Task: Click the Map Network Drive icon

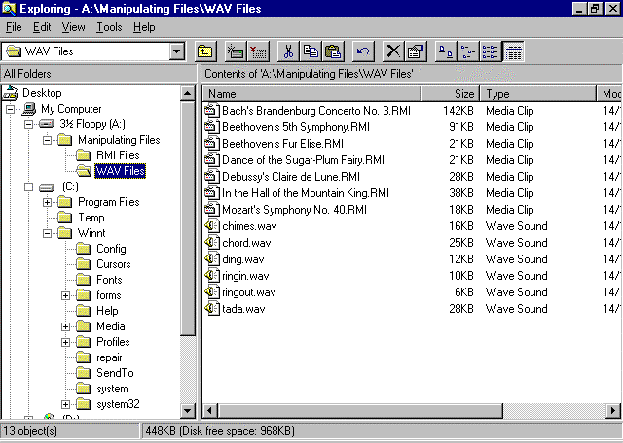Action: (236, 51)
